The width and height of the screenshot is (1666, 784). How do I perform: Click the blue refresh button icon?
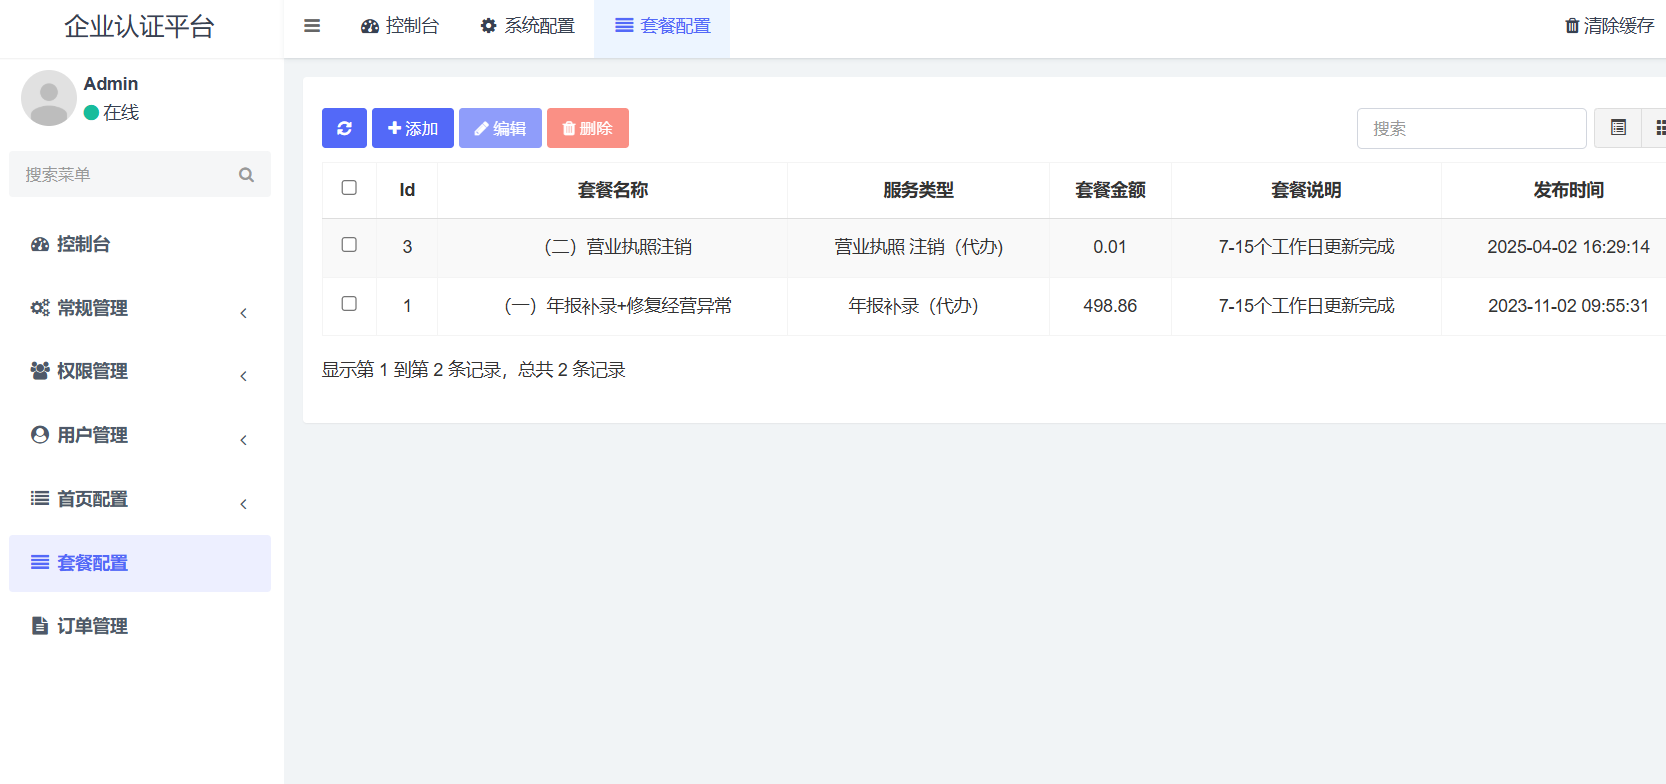pos(344,128)
